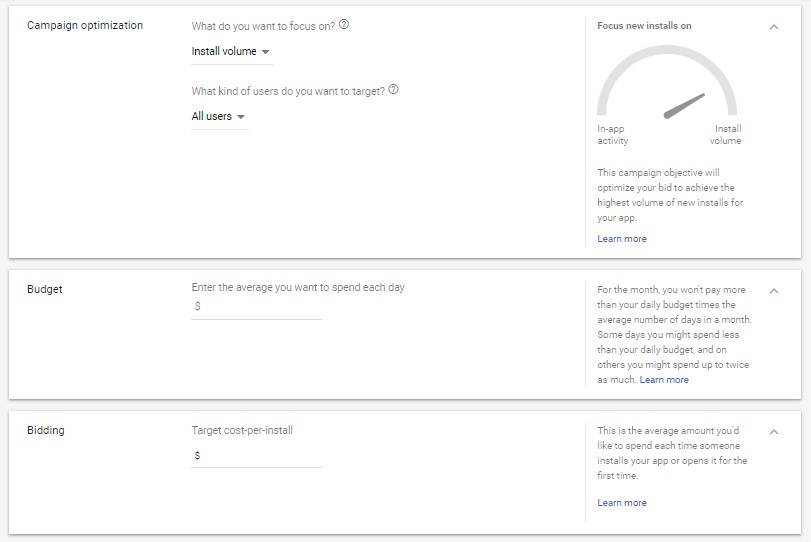Click the Focus new installs on title

pos(644,26)
